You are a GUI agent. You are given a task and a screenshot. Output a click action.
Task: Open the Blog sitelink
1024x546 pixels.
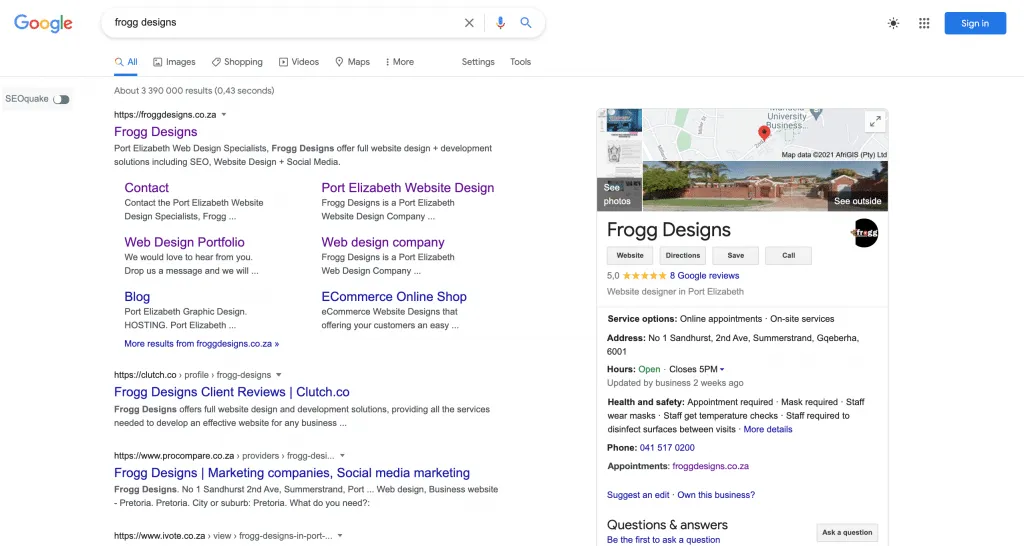click(137, 297)
